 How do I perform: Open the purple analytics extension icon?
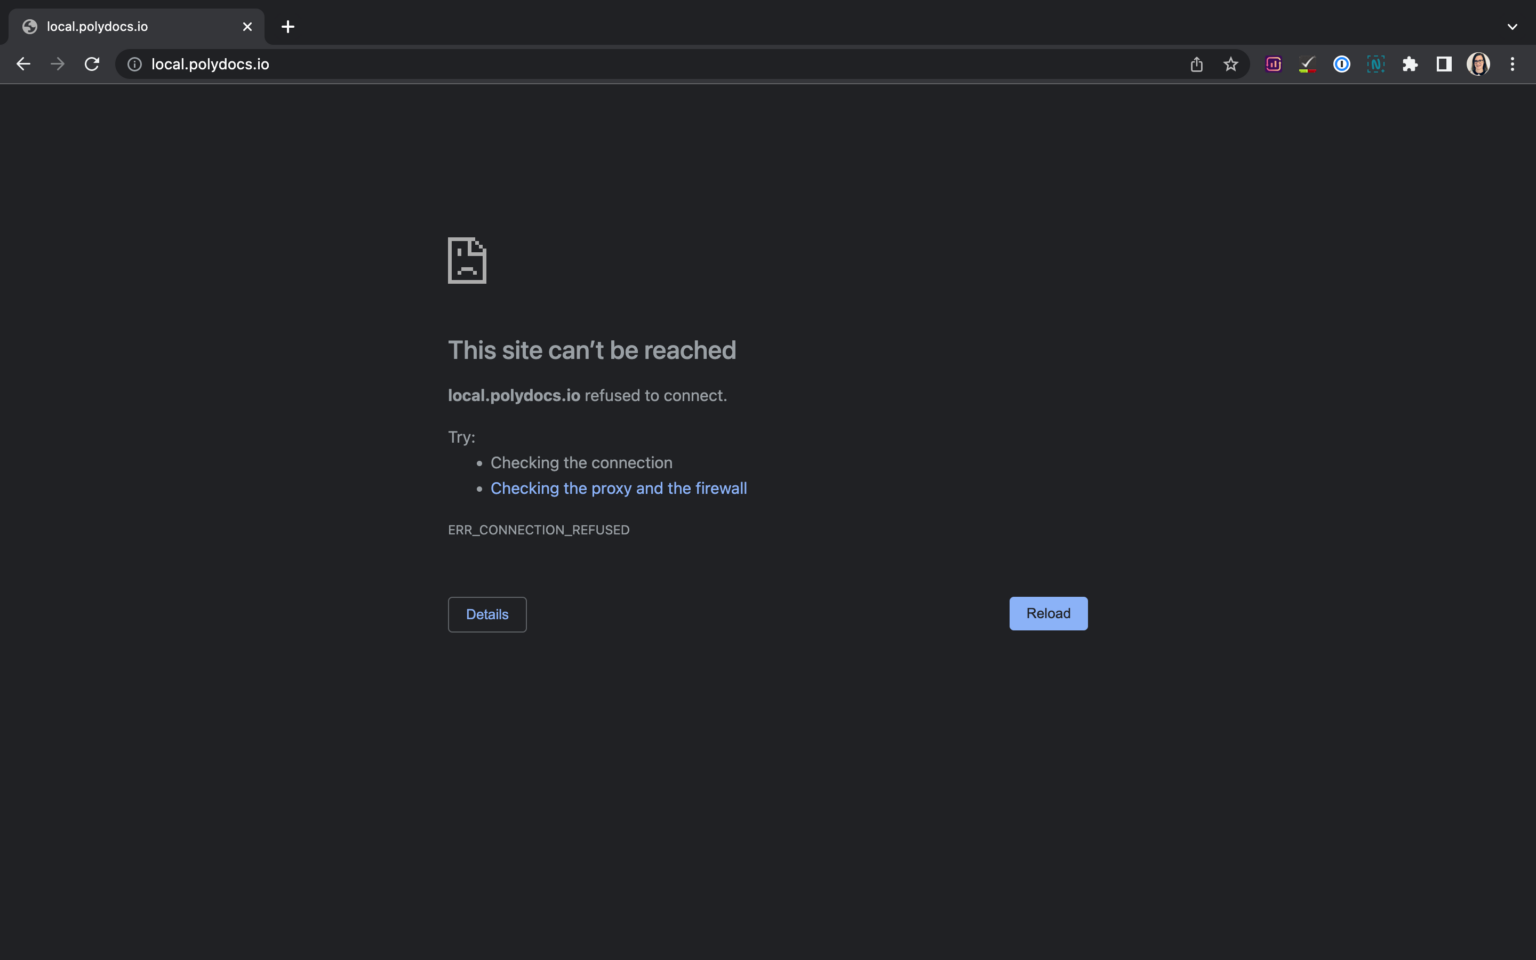coord(1273,63)
